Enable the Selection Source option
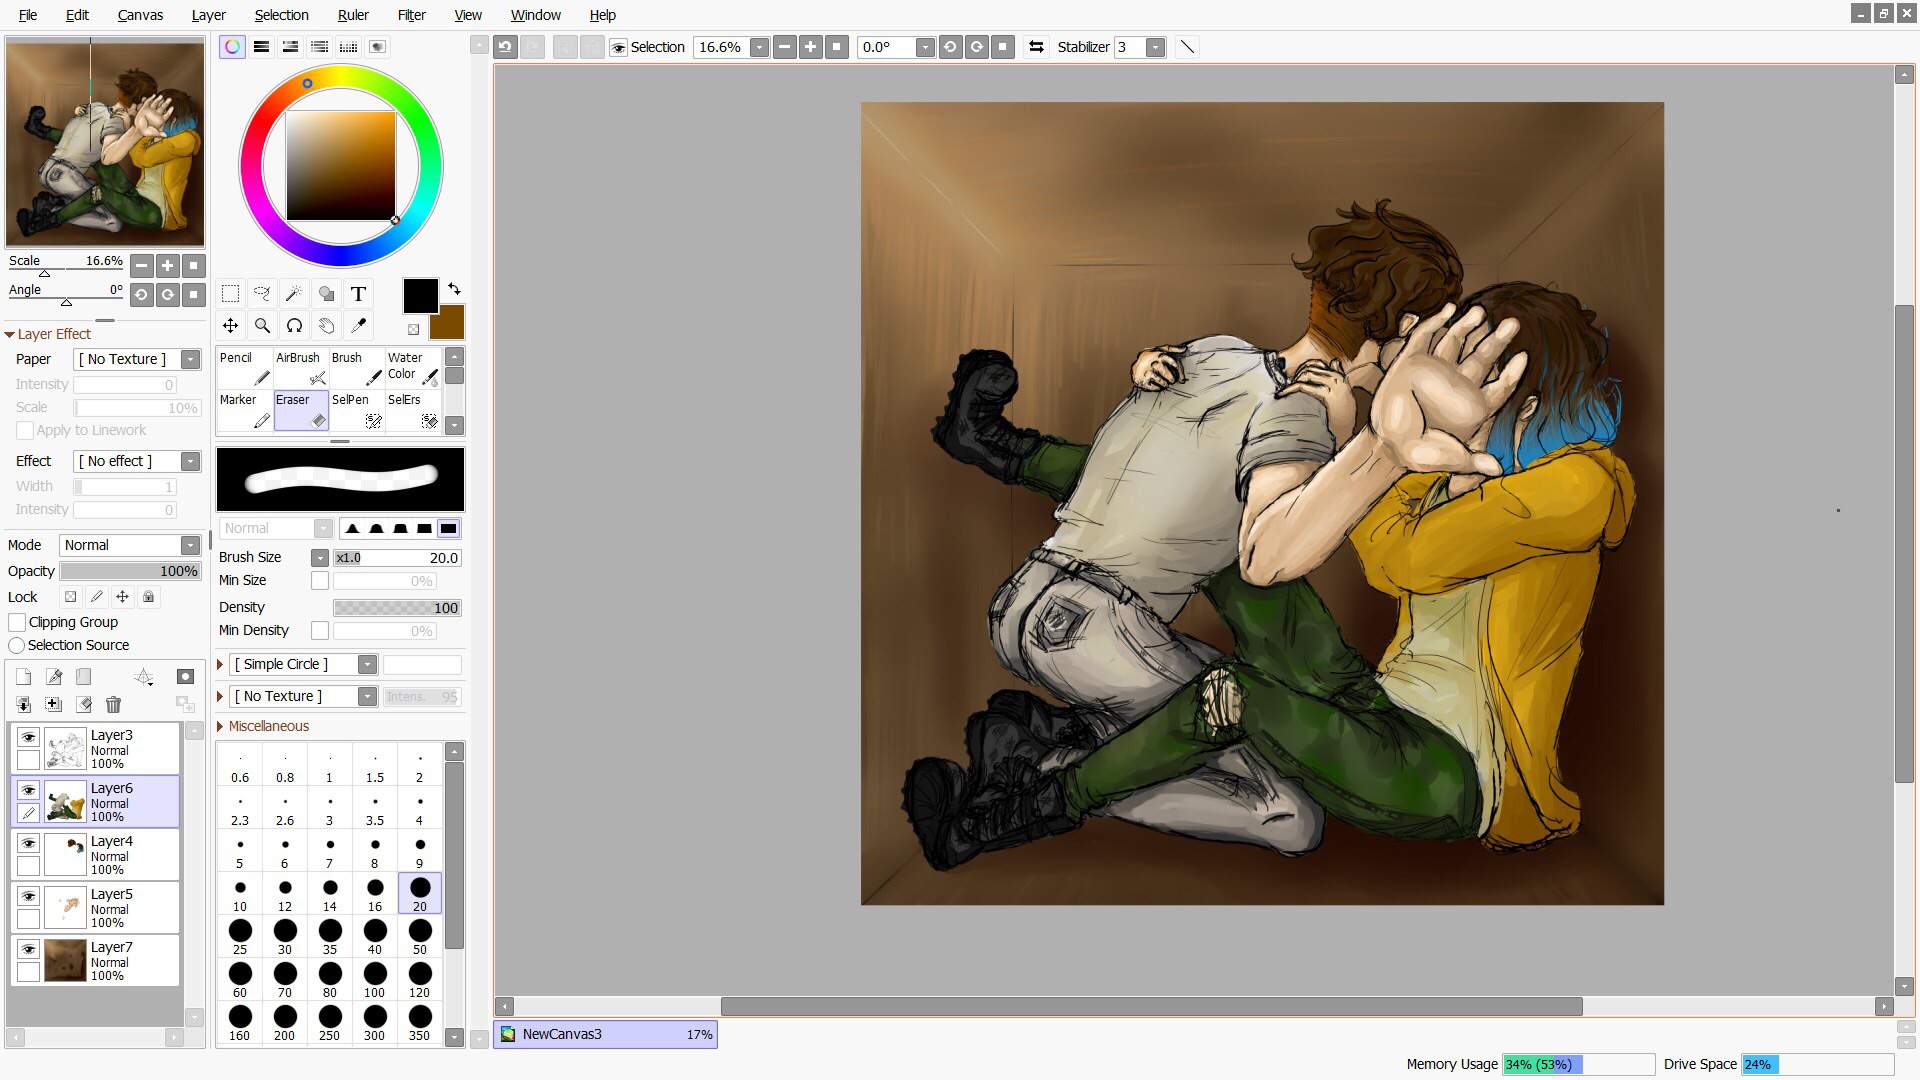The image size is (1920, 1080). point(17,646)
